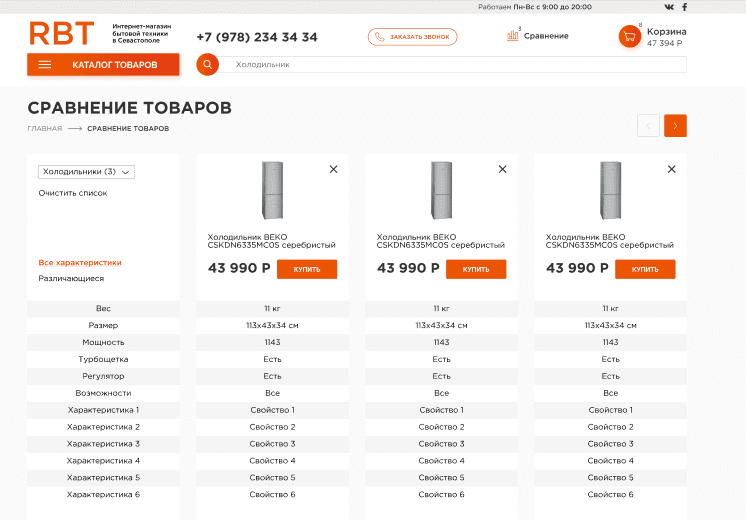Remove the third refrigerator from comparison

pos(671,170)
